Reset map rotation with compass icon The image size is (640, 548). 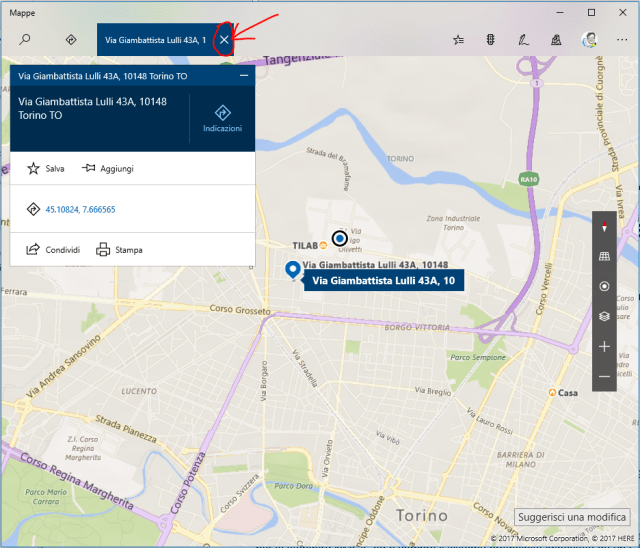tap(604, 226)
